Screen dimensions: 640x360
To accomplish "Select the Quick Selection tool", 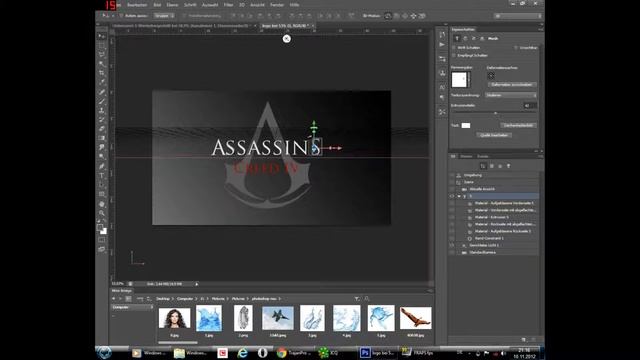I will pos(102,64).
